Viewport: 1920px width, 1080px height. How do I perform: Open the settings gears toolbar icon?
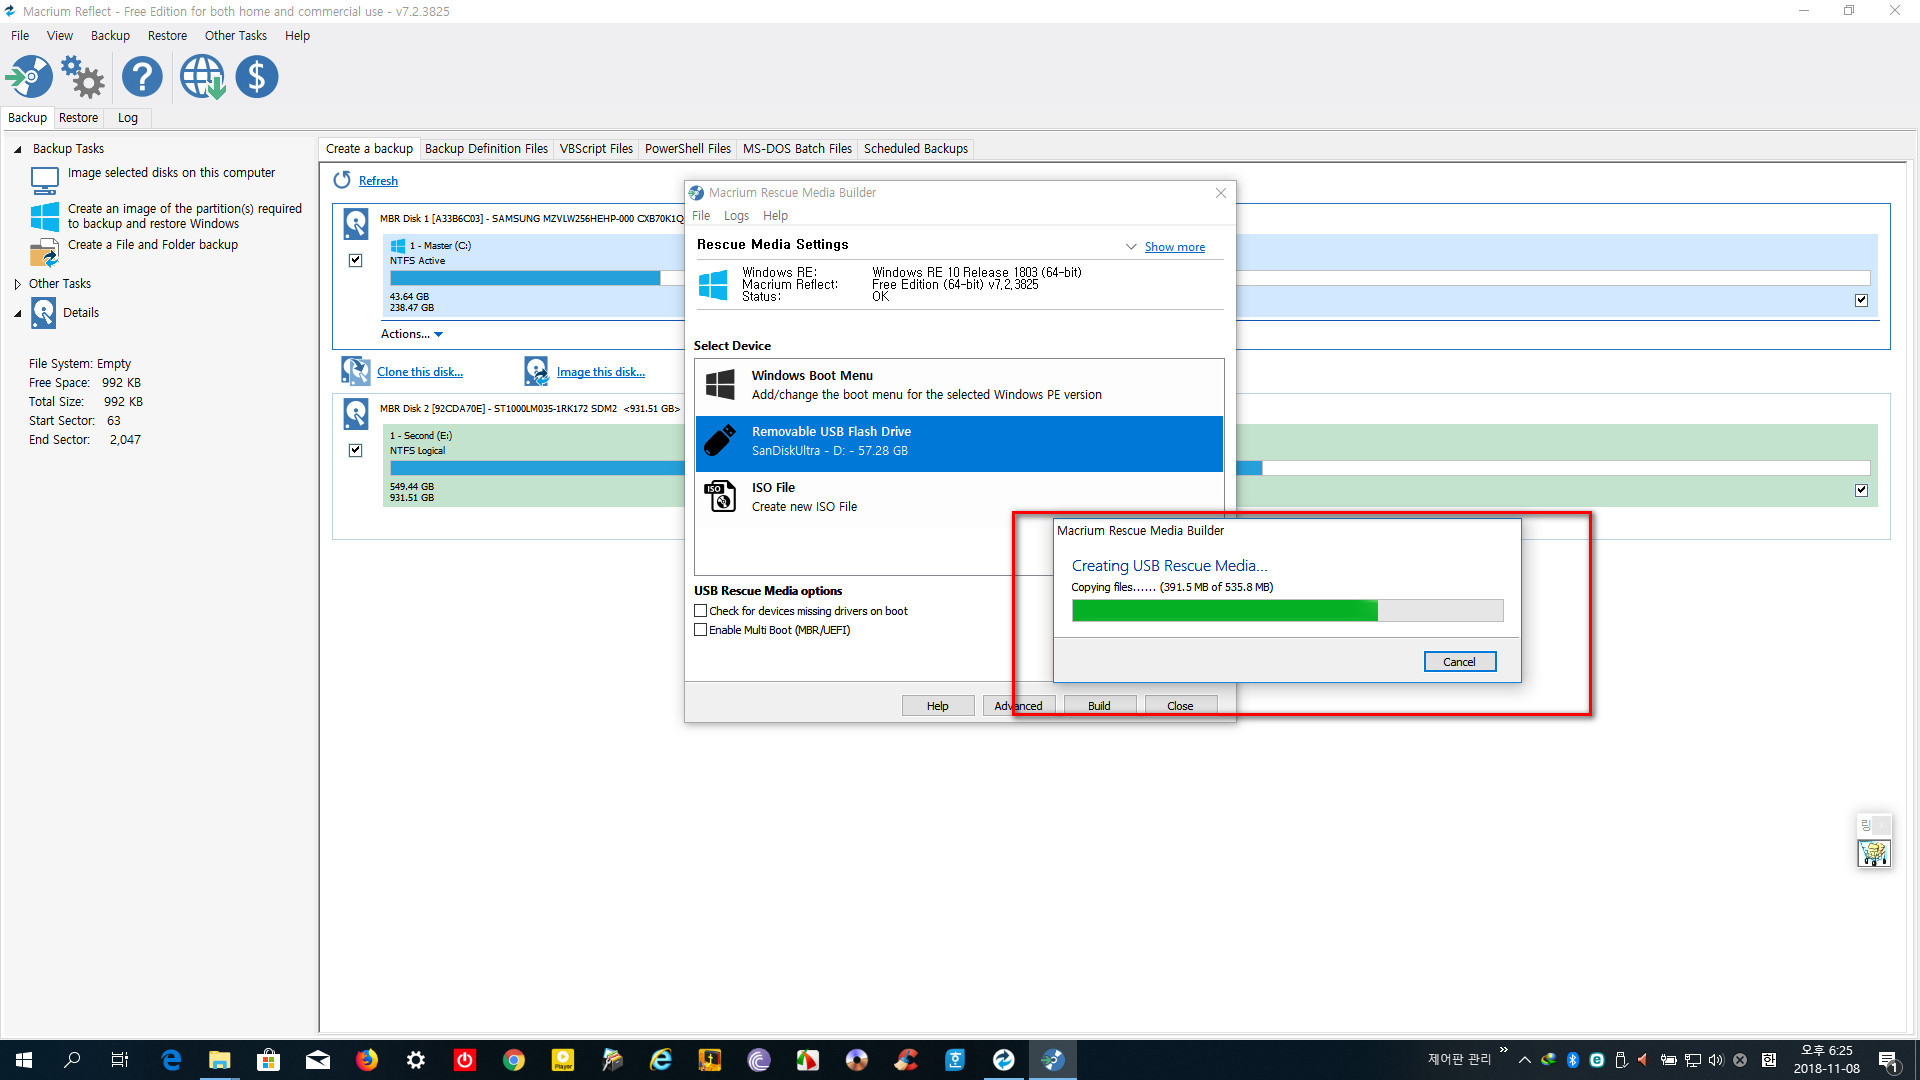click(x=83, y=77)
